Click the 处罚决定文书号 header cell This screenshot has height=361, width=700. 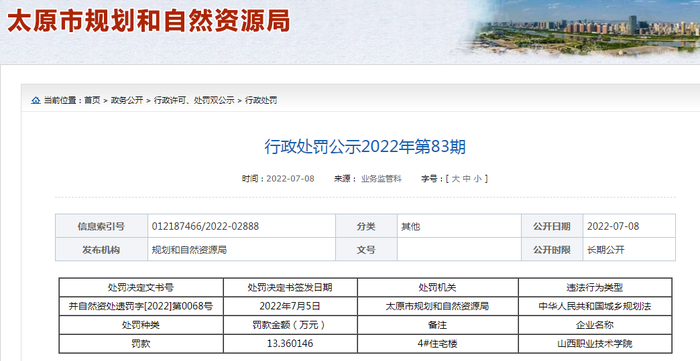coord(141,287)
